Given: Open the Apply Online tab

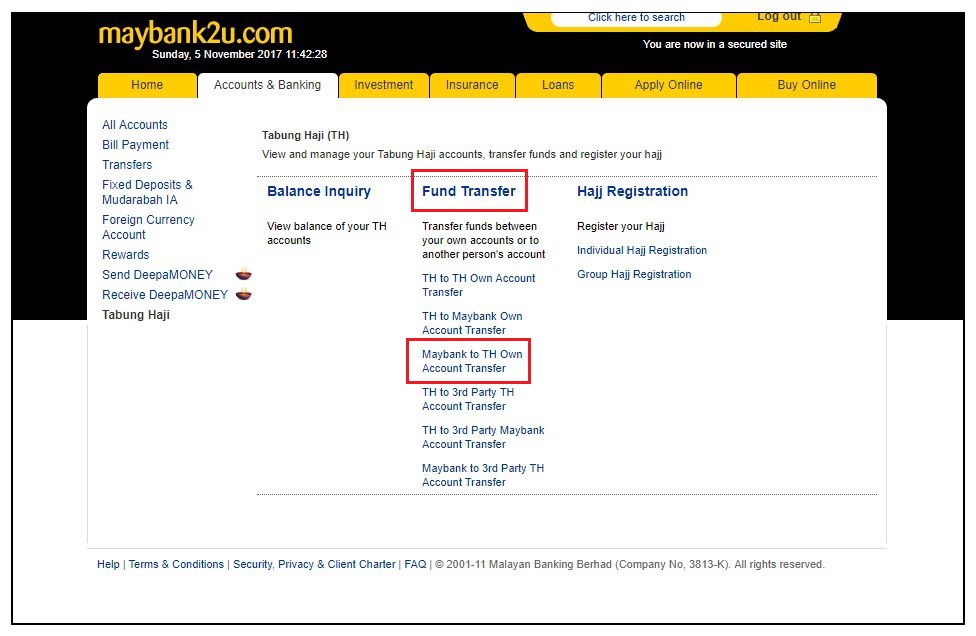Looking at the screenshot, I should coord(669,85).
